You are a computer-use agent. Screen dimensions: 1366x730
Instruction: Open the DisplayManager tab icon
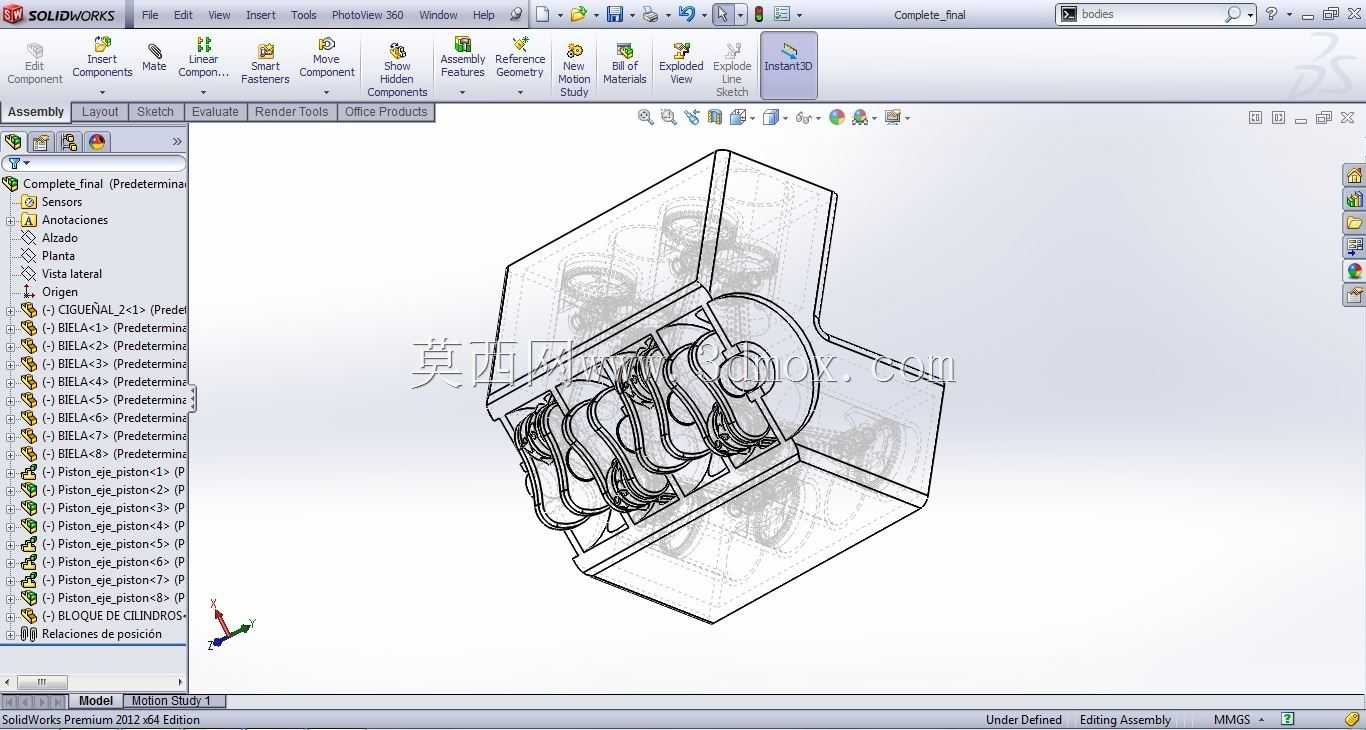point(97,142)
